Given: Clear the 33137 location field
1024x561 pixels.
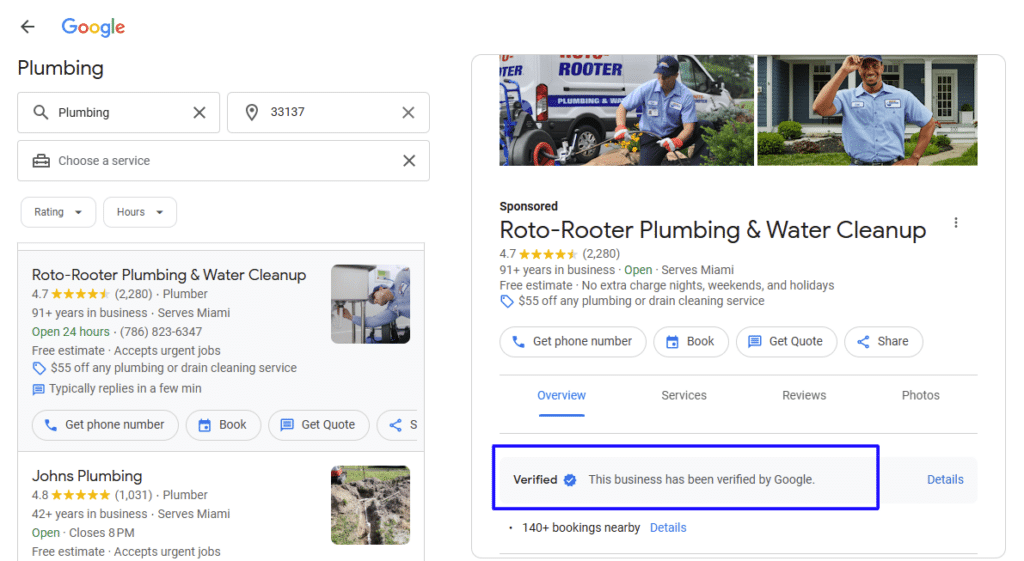Looking at the screenshot, I should tap(408, 112).
